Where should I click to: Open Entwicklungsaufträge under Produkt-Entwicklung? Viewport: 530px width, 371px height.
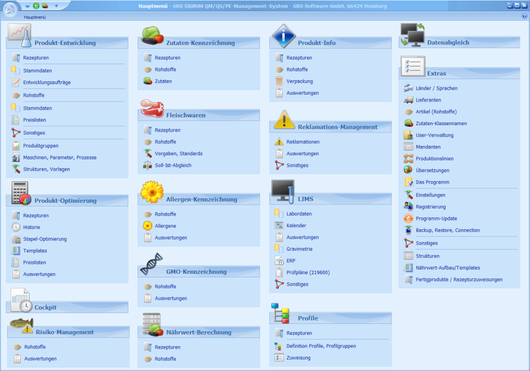pyautogui.click(x=47, y=82)
